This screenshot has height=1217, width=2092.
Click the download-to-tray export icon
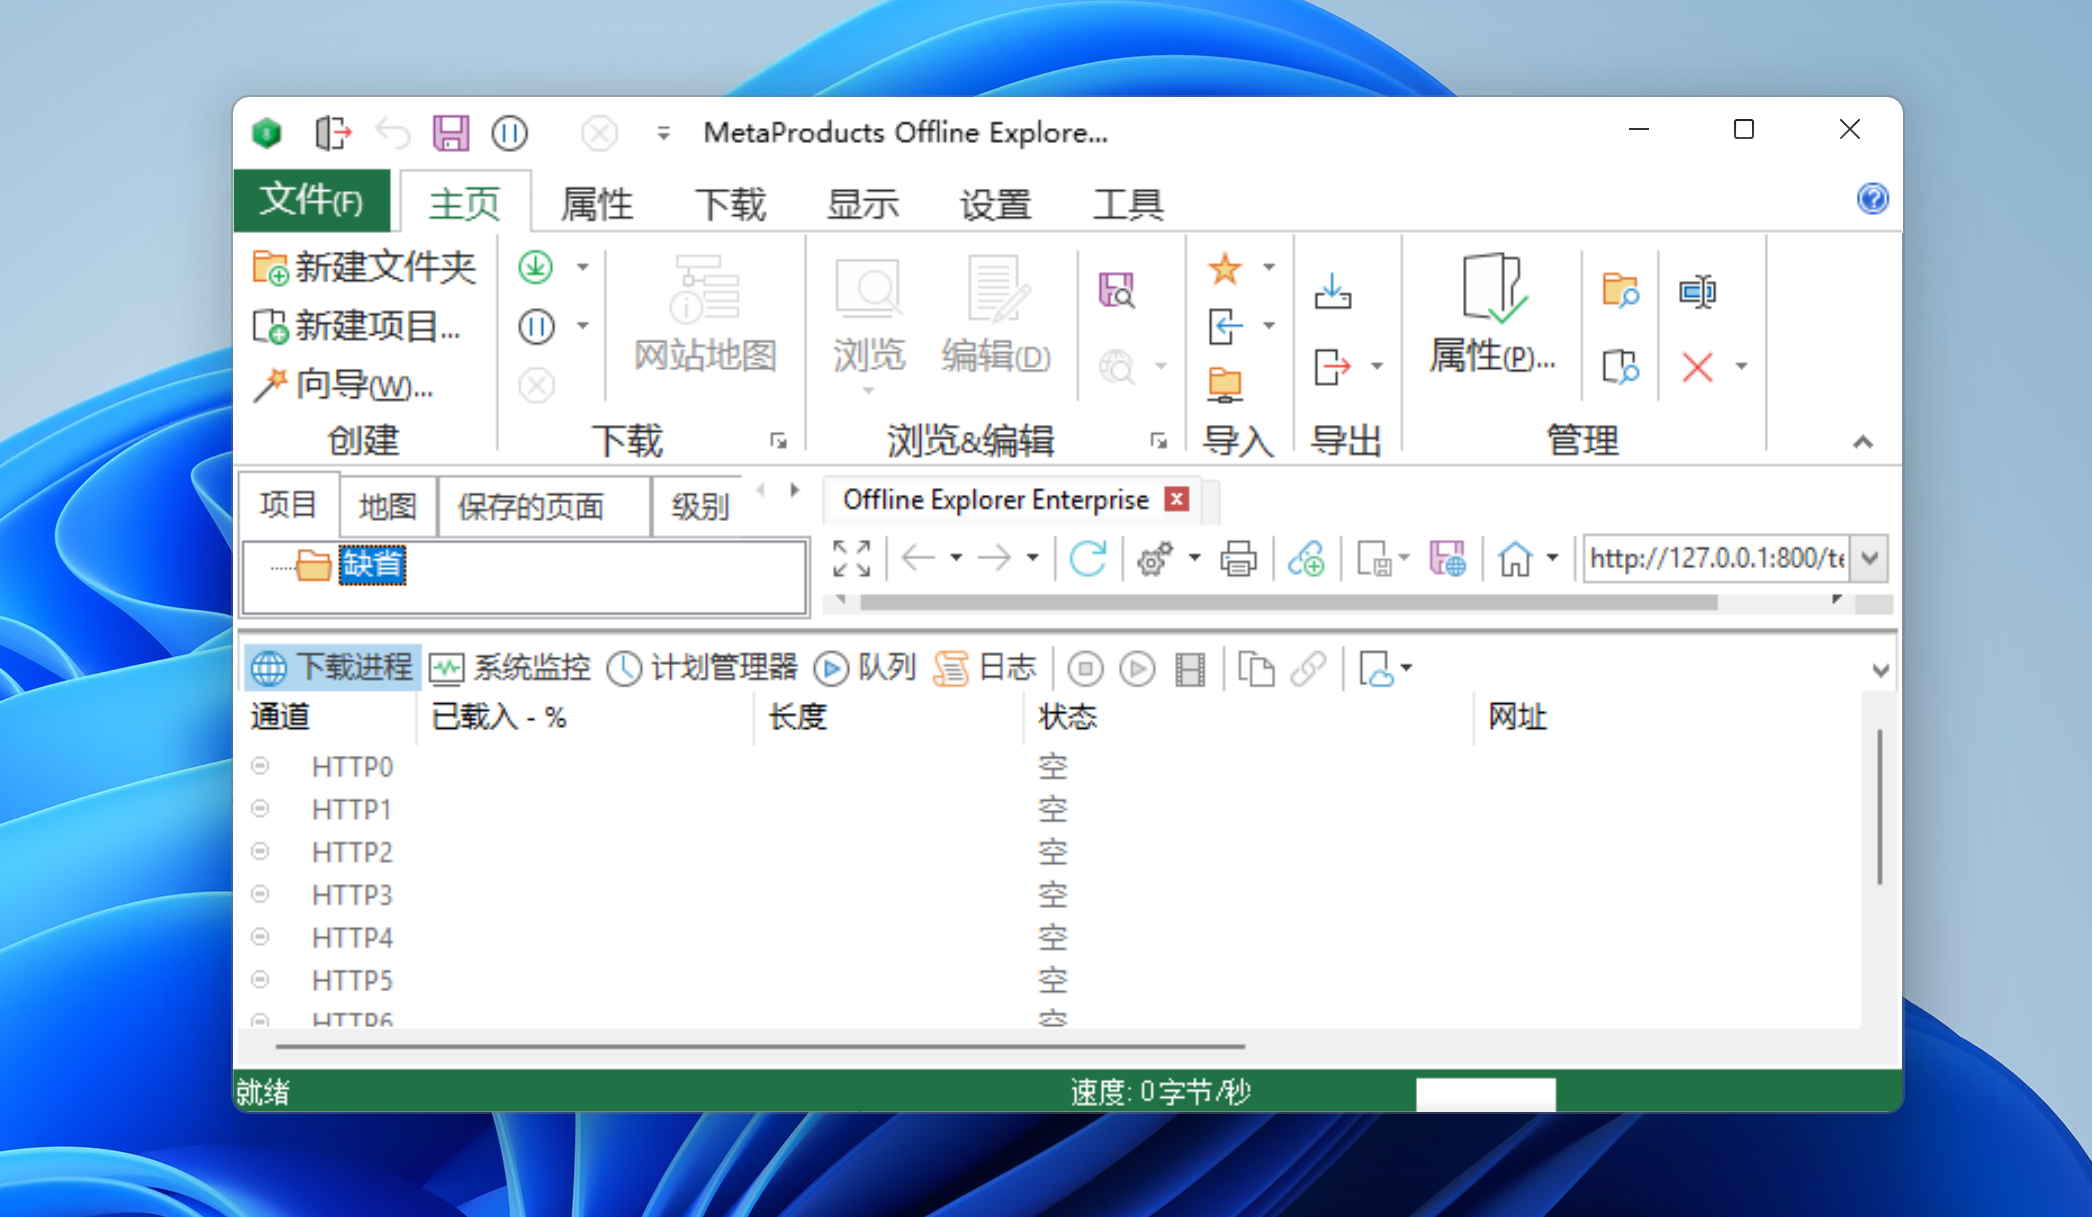click(1332, 292)
